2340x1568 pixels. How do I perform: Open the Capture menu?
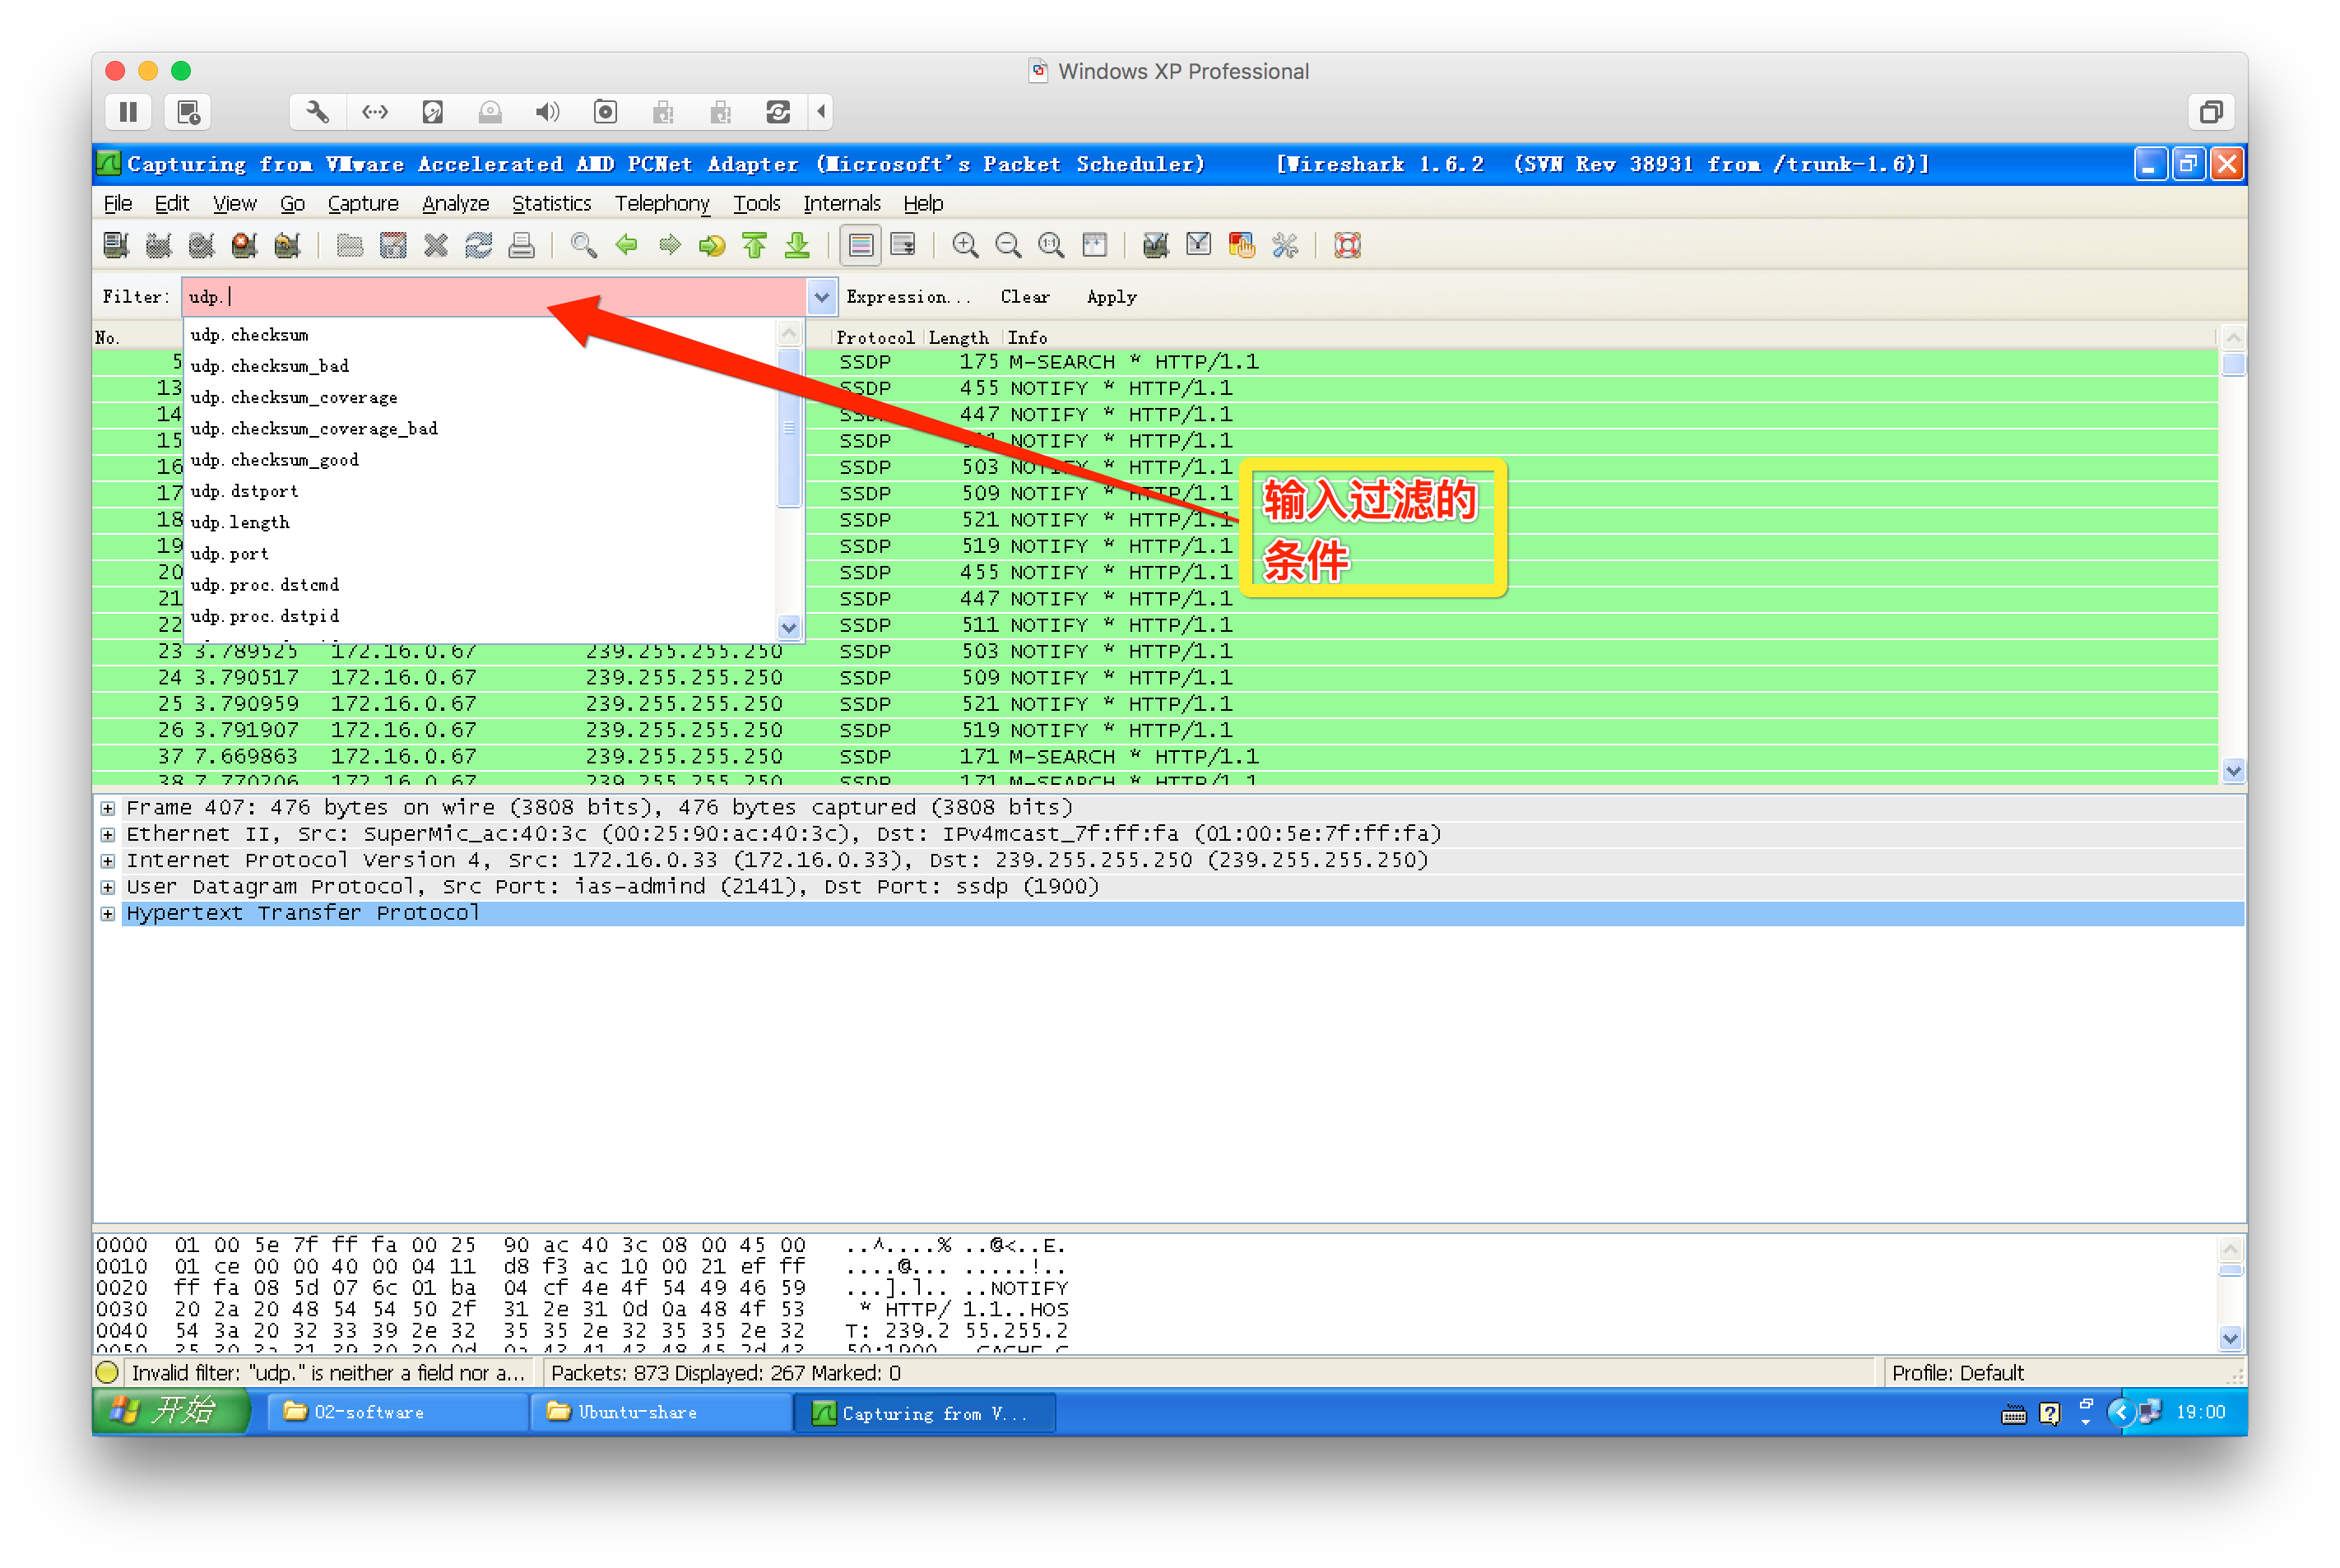coord(363,203)
